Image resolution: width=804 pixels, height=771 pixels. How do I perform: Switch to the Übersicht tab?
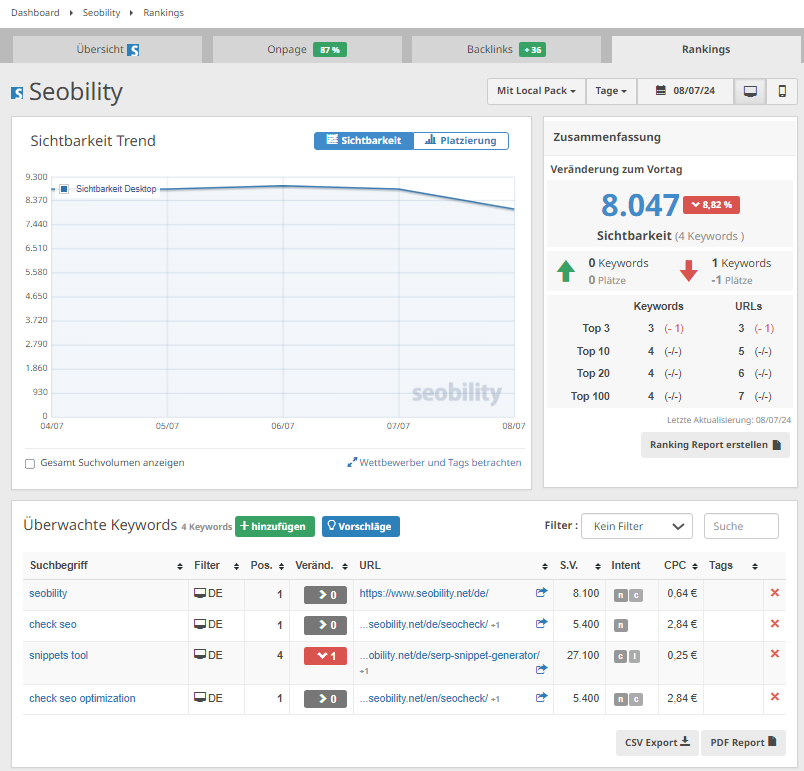click(x=107, y=49)
